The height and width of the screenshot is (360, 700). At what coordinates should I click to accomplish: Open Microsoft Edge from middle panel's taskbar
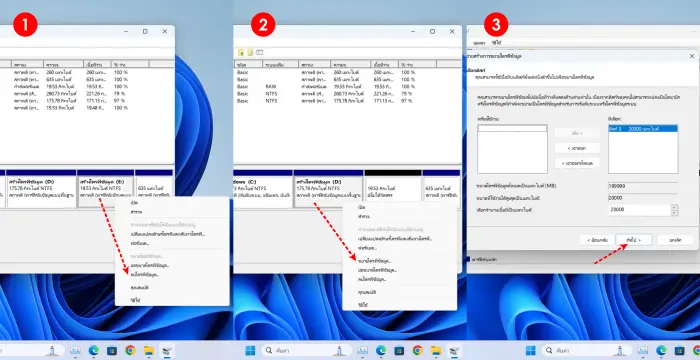tap(381, 351)
